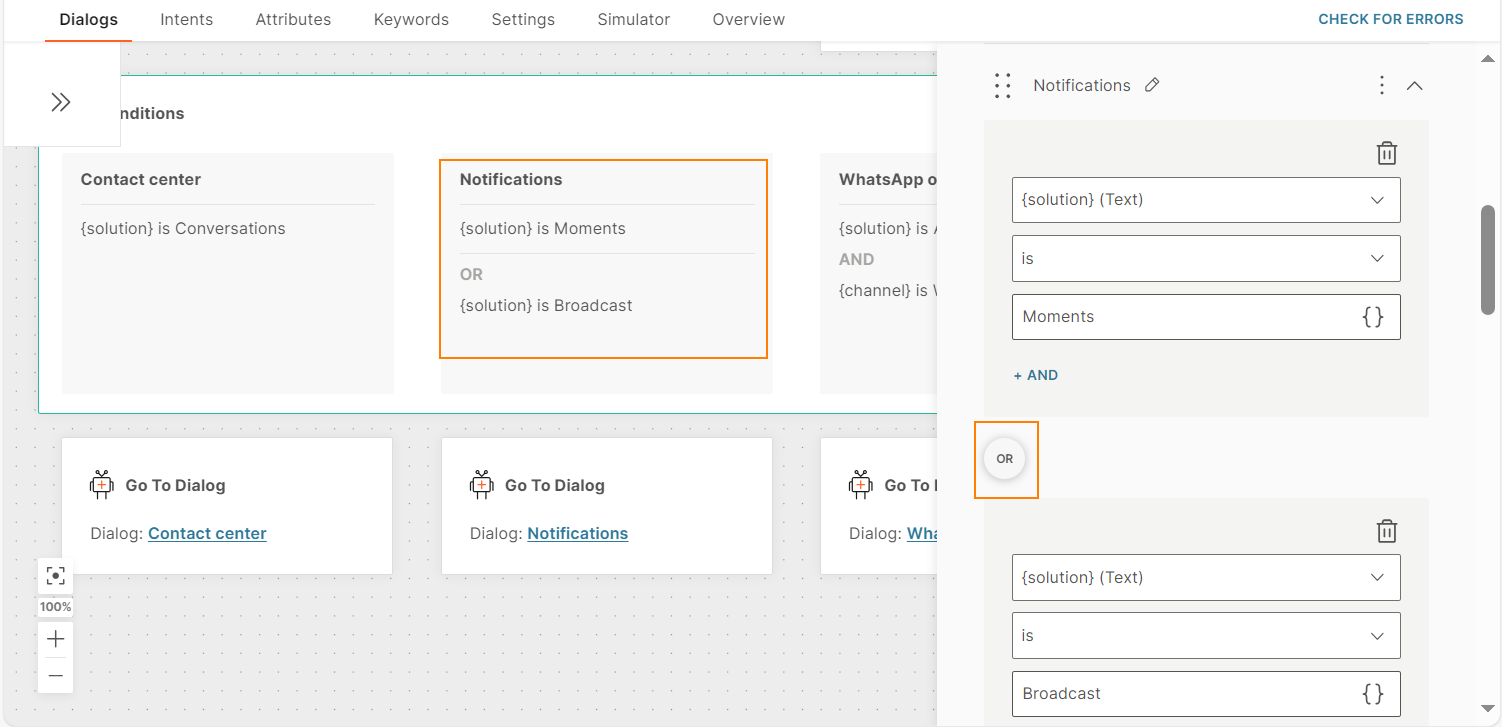This screenshot has width=1502, height=727.
Task: Delete the Broadcast condition trash icon
Action: [x=1387, y=531]
